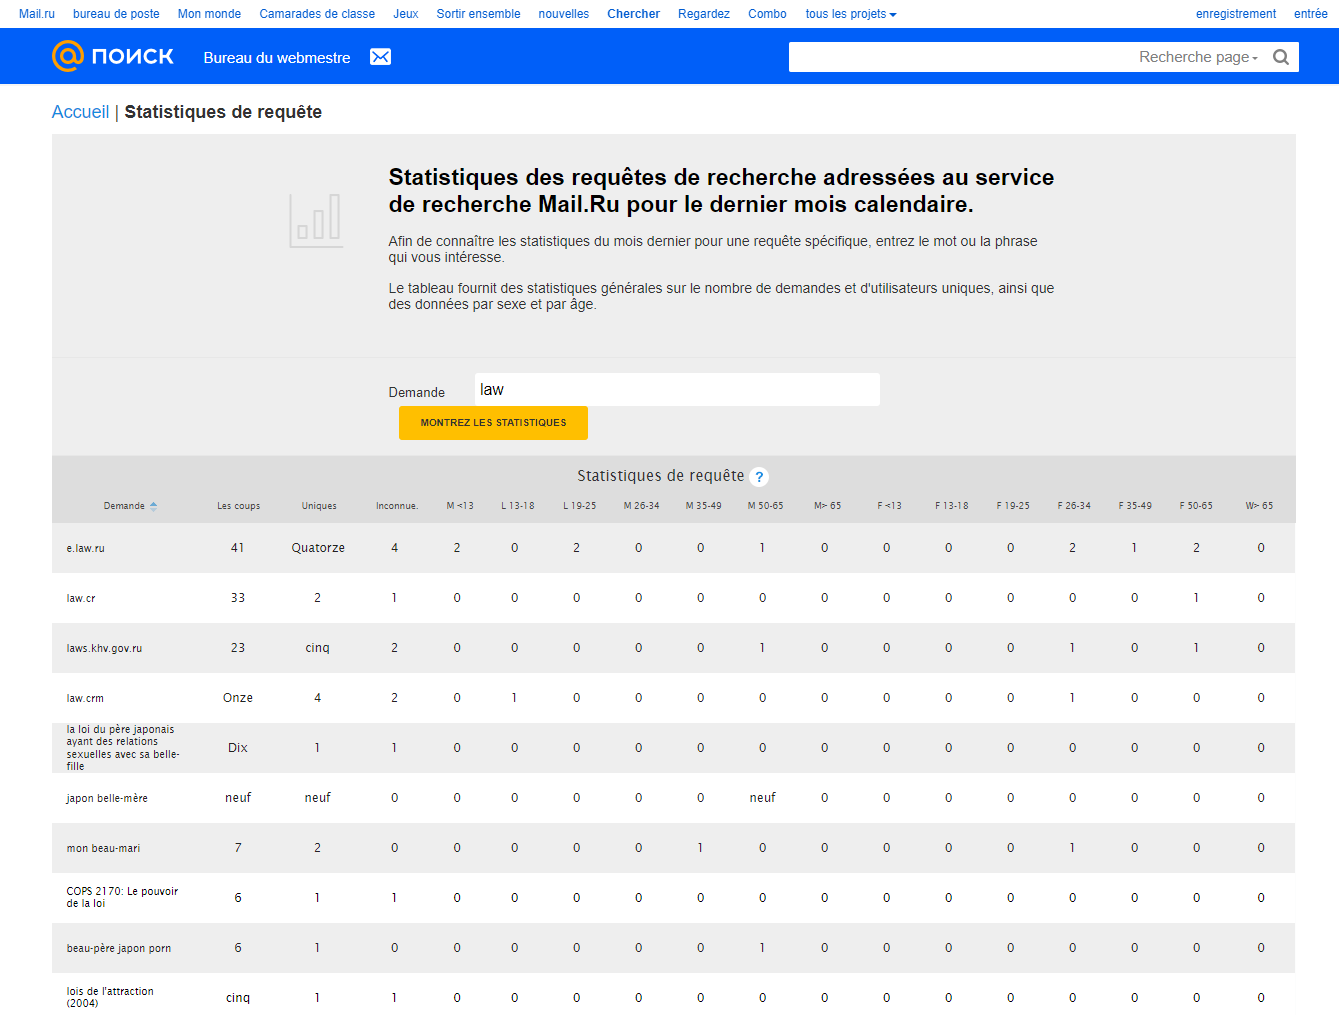The width and height of the screenshot is (1339, 1015).
Task: Select the Chercher menu item
Action: click(x=633, y=14)
